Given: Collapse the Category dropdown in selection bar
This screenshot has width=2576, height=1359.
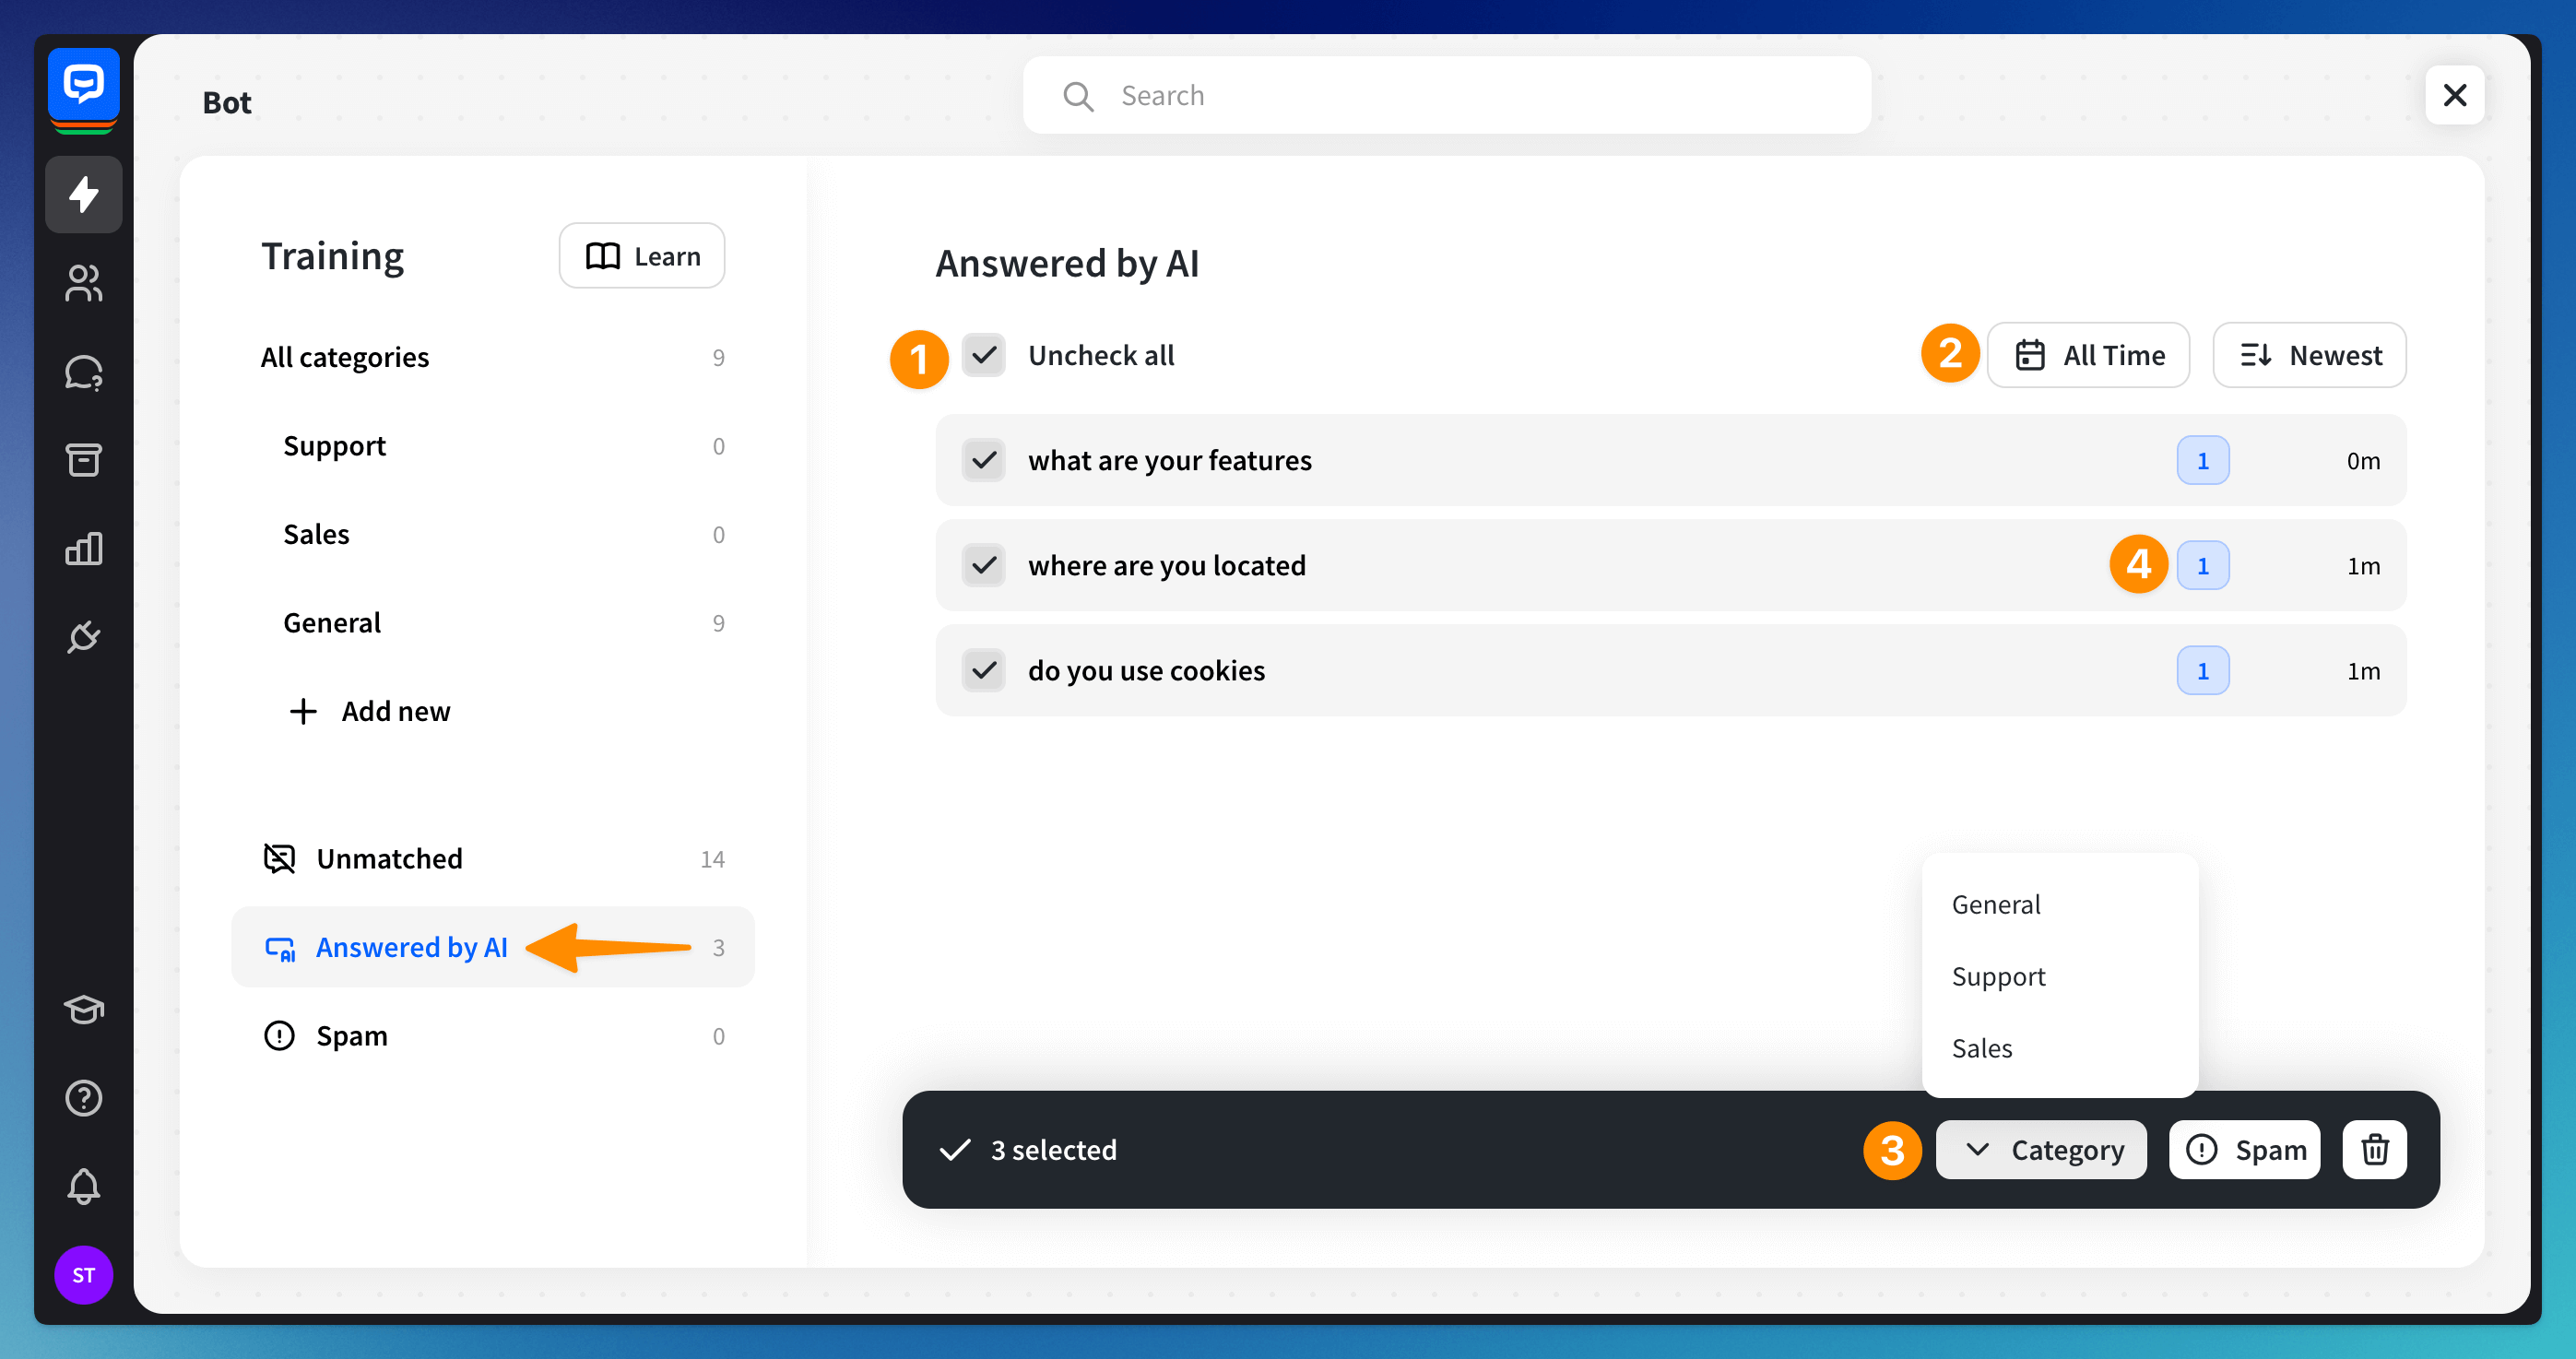Looking at the screenshot, I should pos(2041,1150).
